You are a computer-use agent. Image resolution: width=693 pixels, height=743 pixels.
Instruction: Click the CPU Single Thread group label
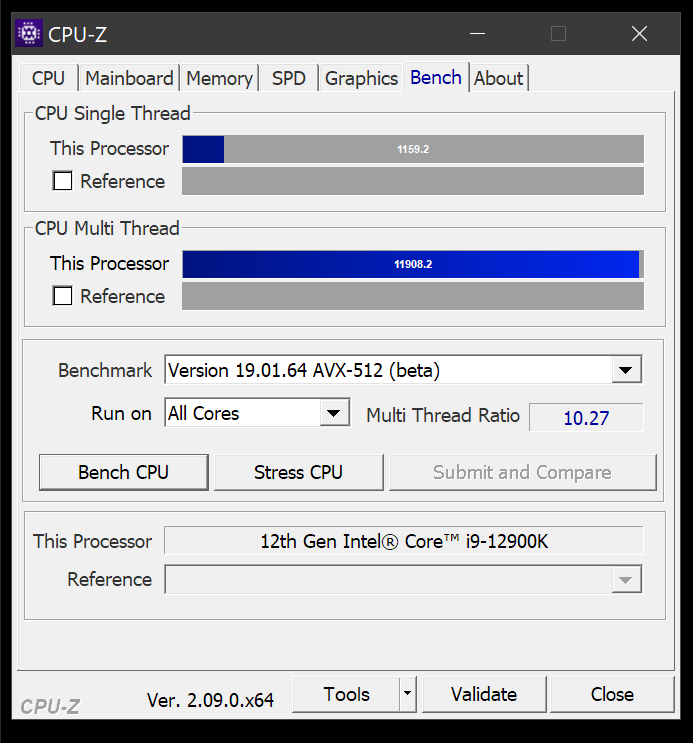pyautogui.click(x=112, y=114)
